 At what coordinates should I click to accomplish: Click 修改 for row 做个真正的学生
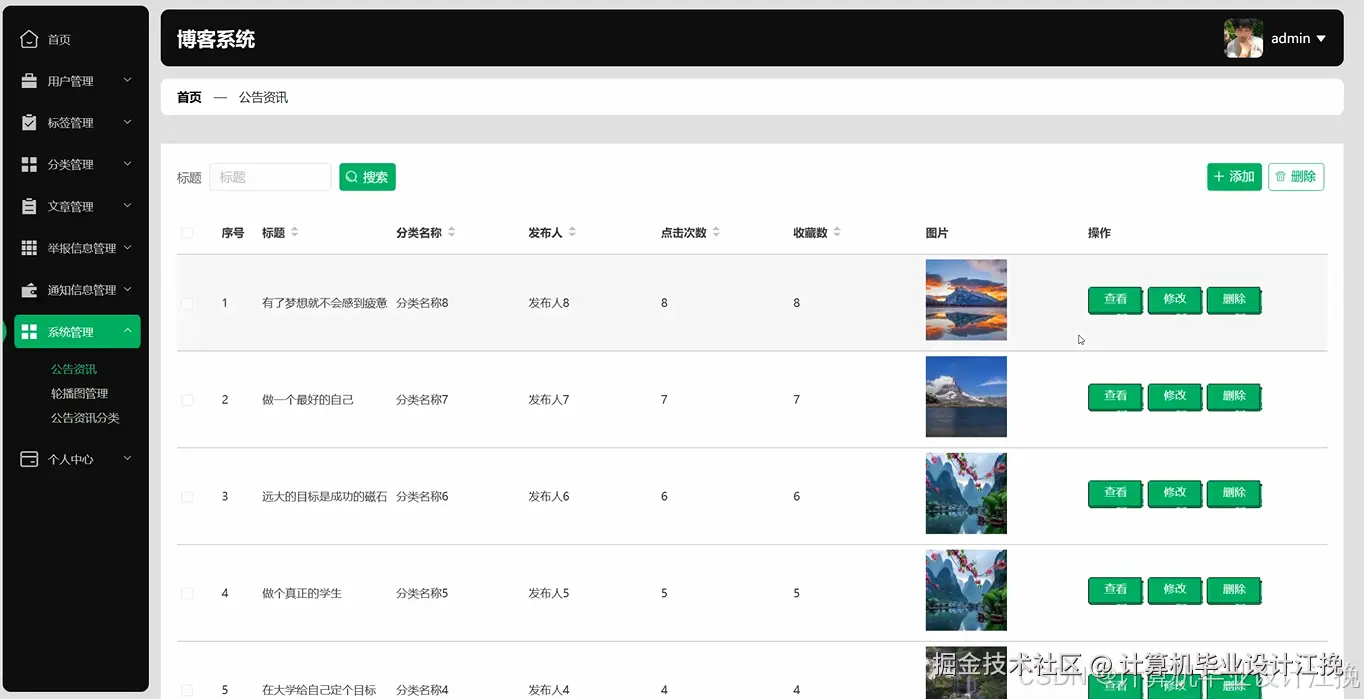point(1175,591)
